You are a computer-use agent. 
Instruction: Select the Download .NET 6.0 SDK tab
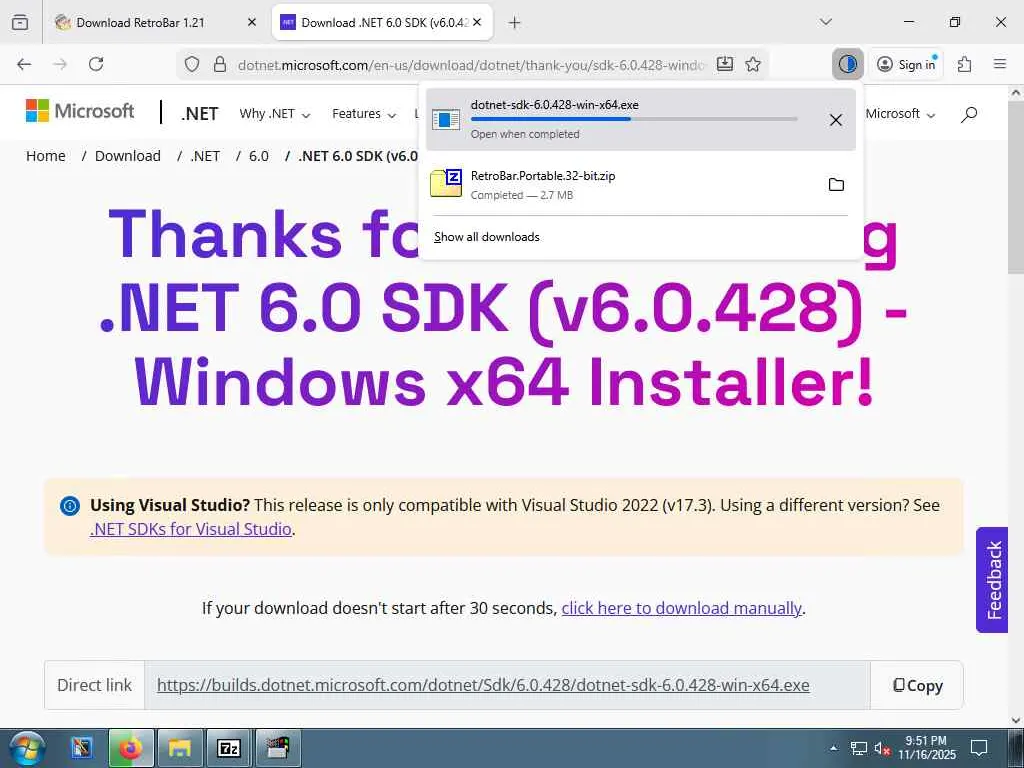pyautogui.click(x=382, y=22)
